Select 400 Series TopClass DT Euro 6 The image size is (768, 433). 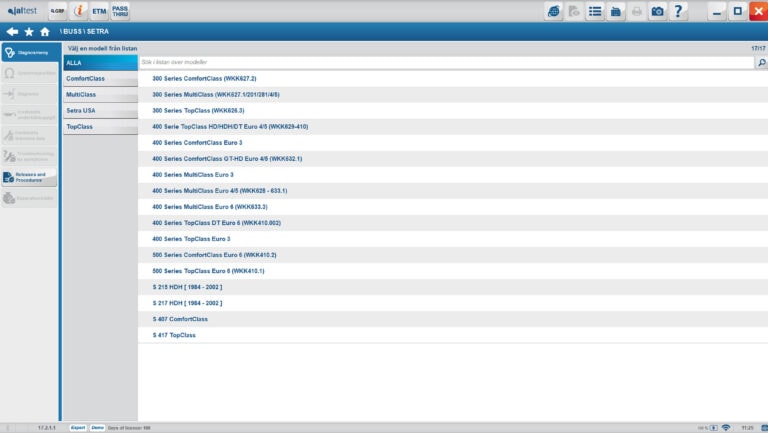453,223
